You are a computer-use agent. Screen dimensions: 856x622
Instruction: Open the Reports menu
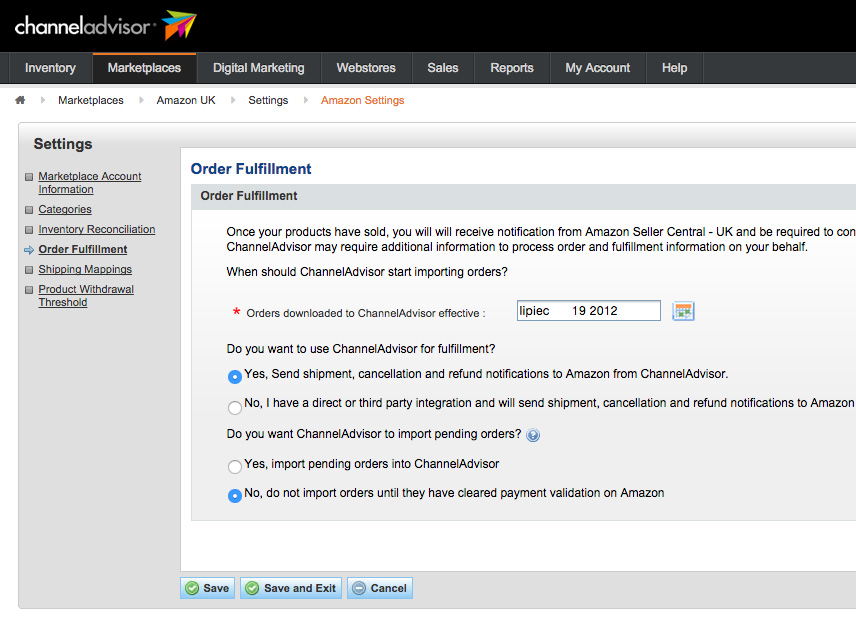(x=512, y=68)
